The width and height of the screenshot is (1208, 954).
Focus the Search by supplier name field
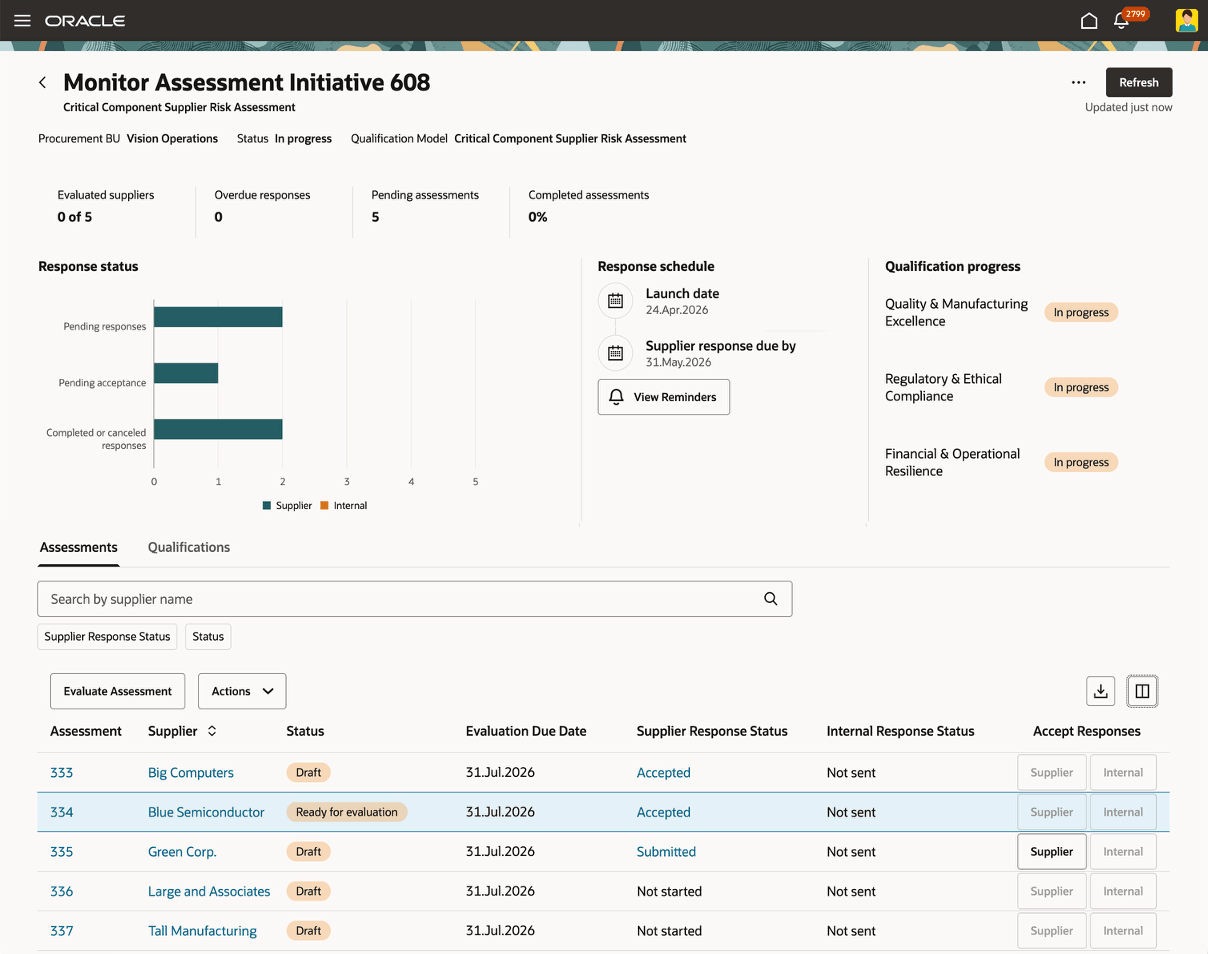coord(415,599)
